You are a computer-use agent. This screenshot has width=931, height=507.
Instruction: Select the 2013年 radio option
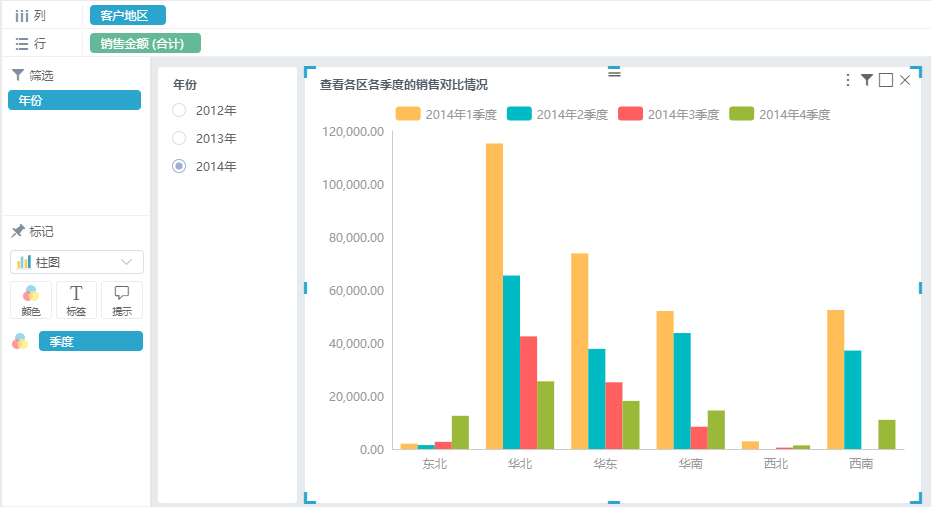coord(179,138)
